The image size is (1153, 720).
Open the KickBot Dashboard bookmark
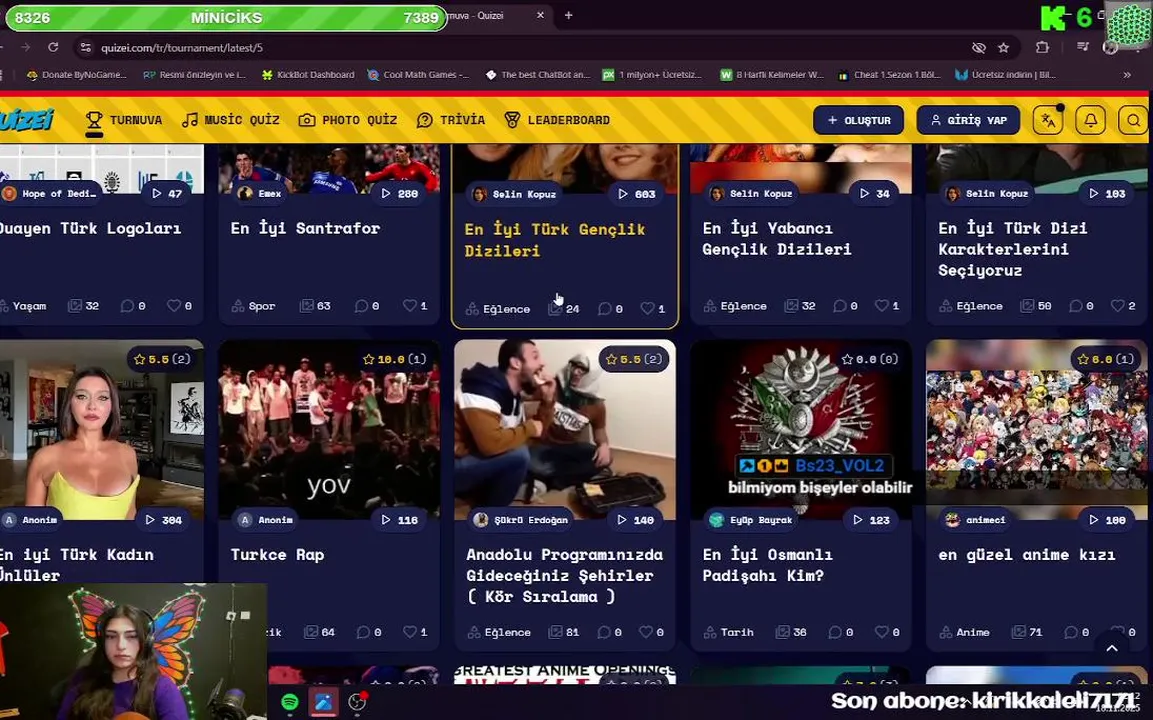pos(308,74)
